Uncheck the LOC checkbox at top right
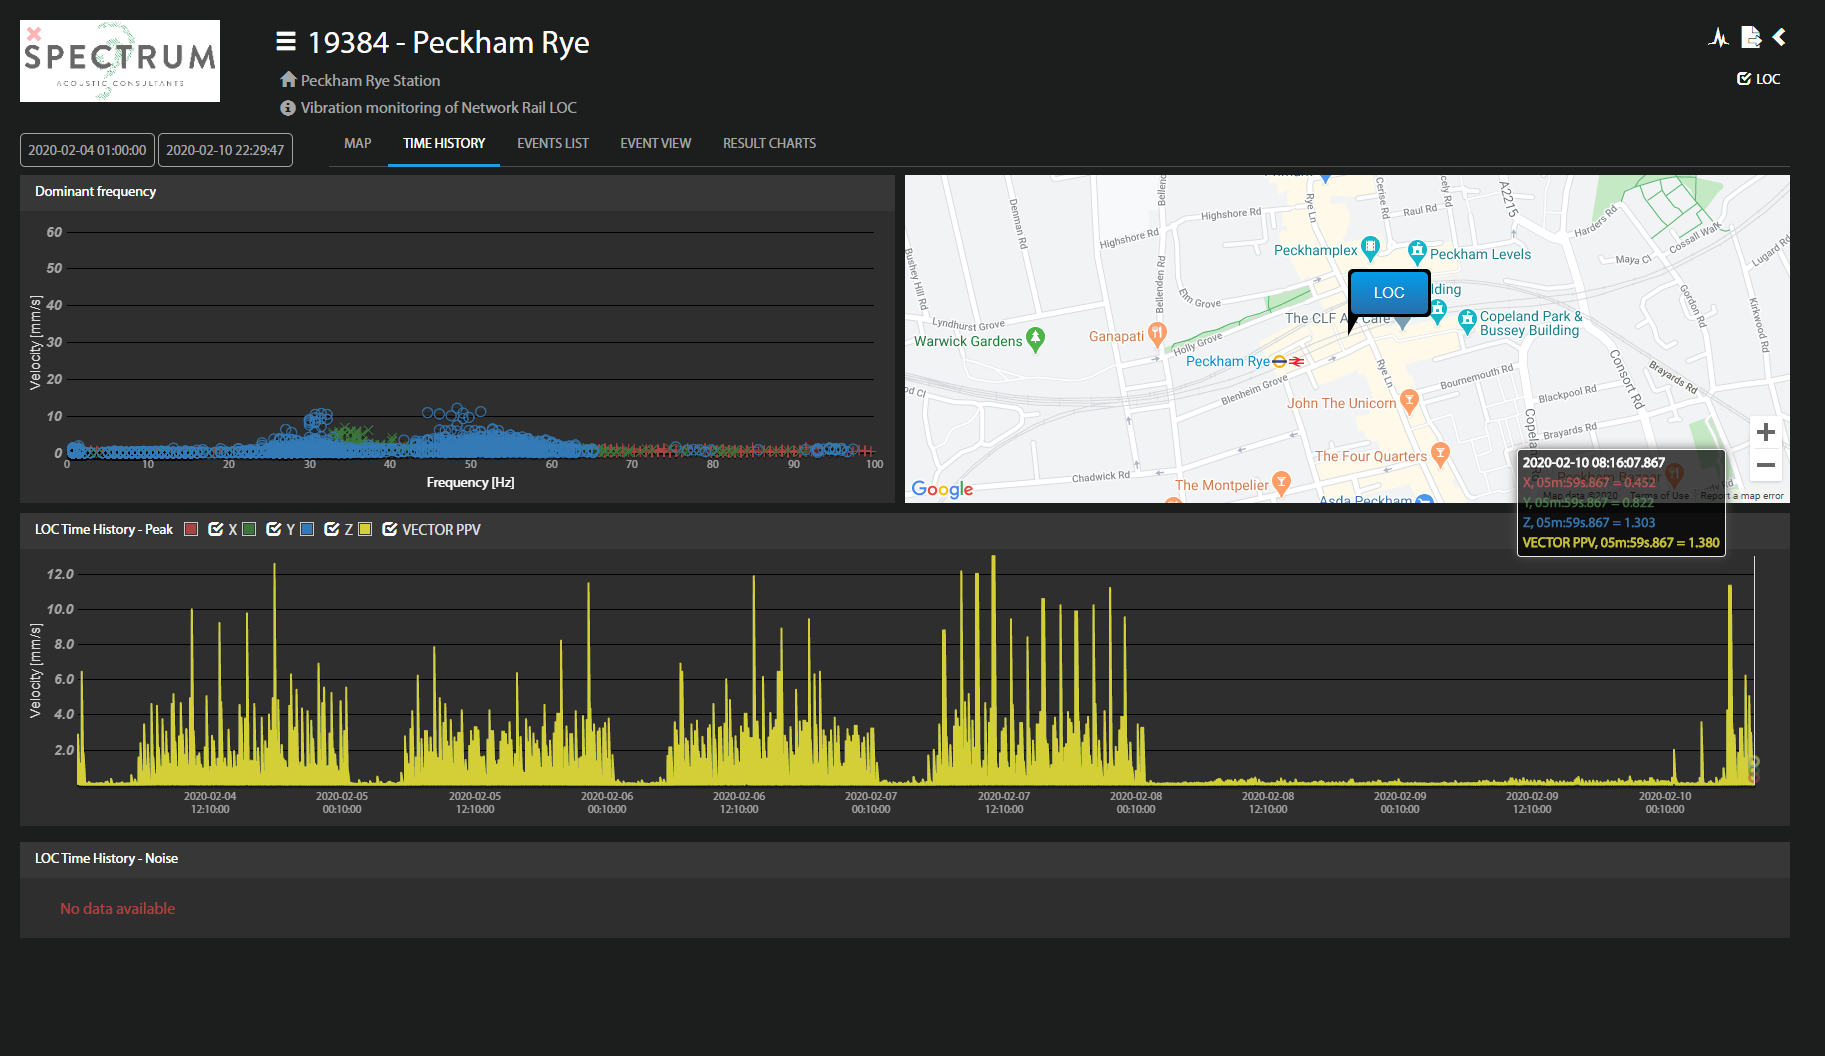The width and height of the screenshot is (1825, 1056). point(1744,79)
